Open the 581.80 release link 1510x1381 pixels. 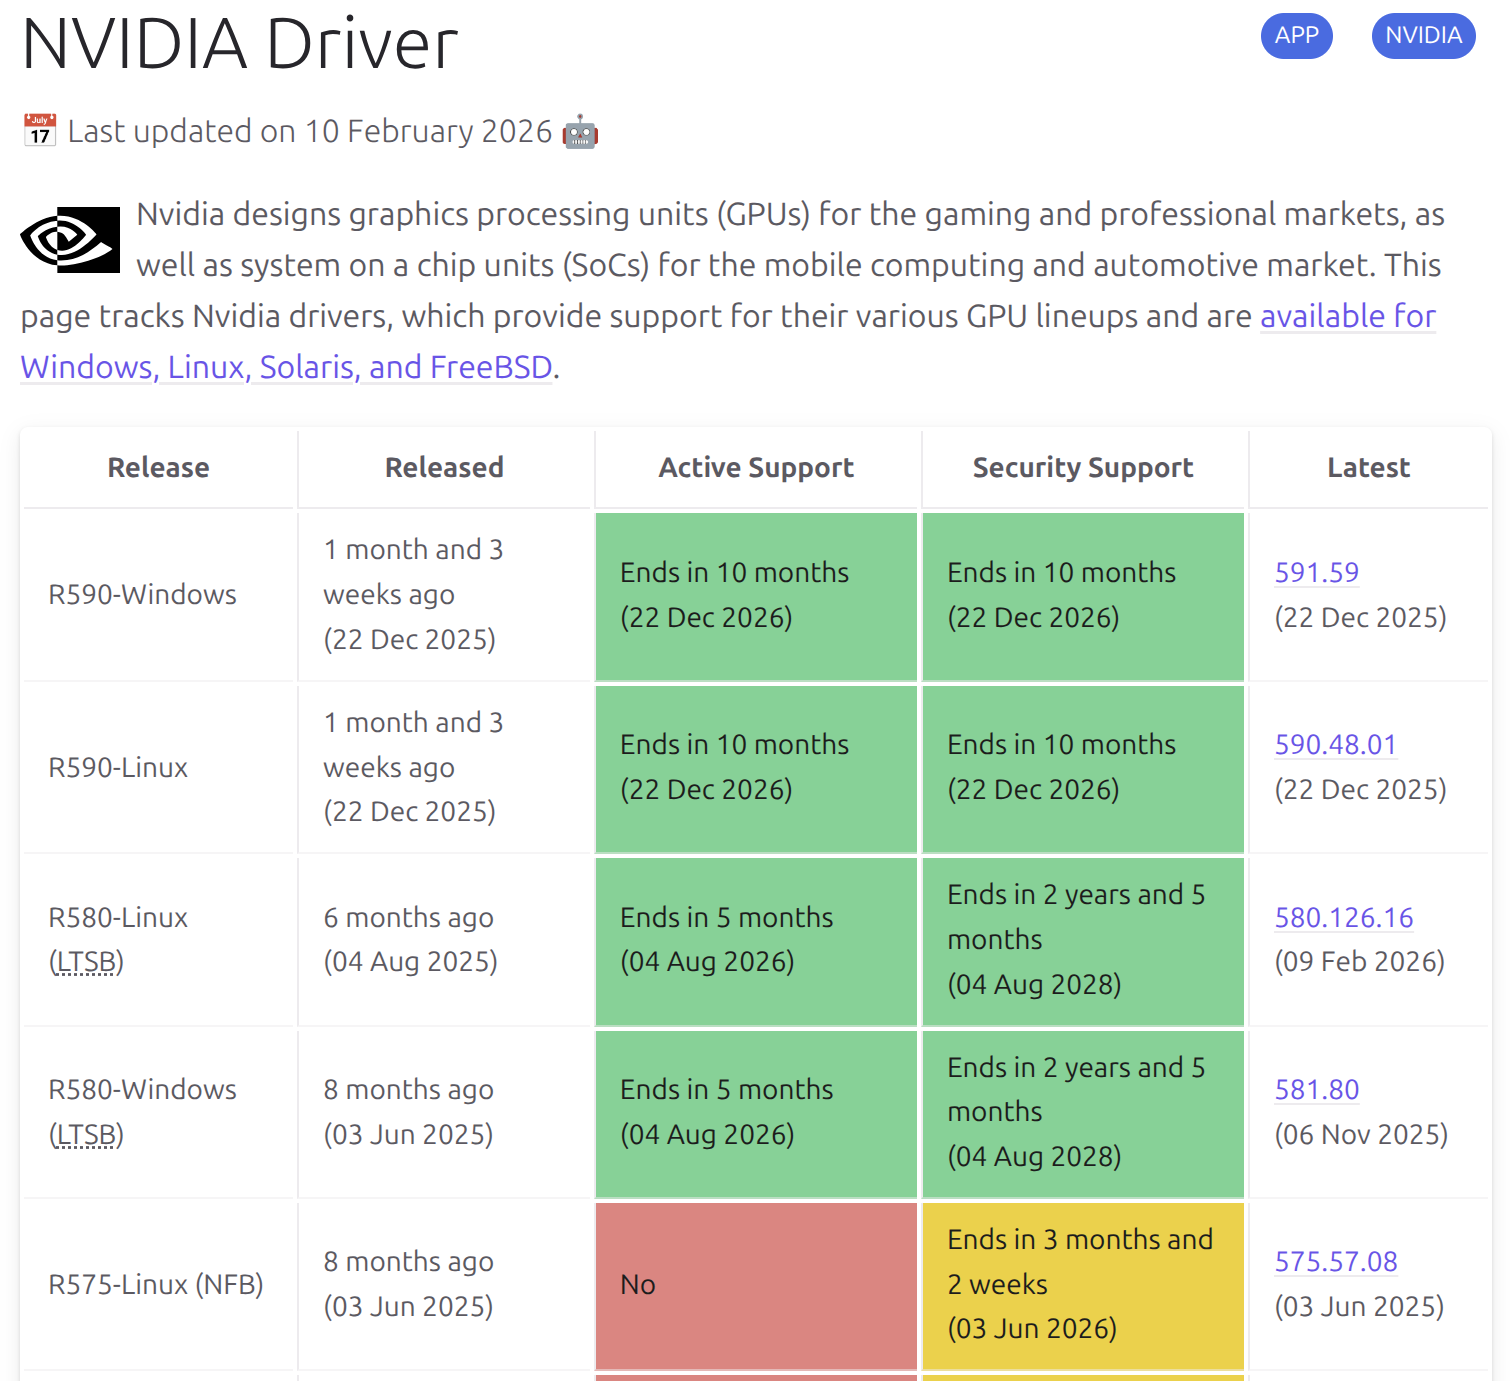(x=1316, y=1089)
